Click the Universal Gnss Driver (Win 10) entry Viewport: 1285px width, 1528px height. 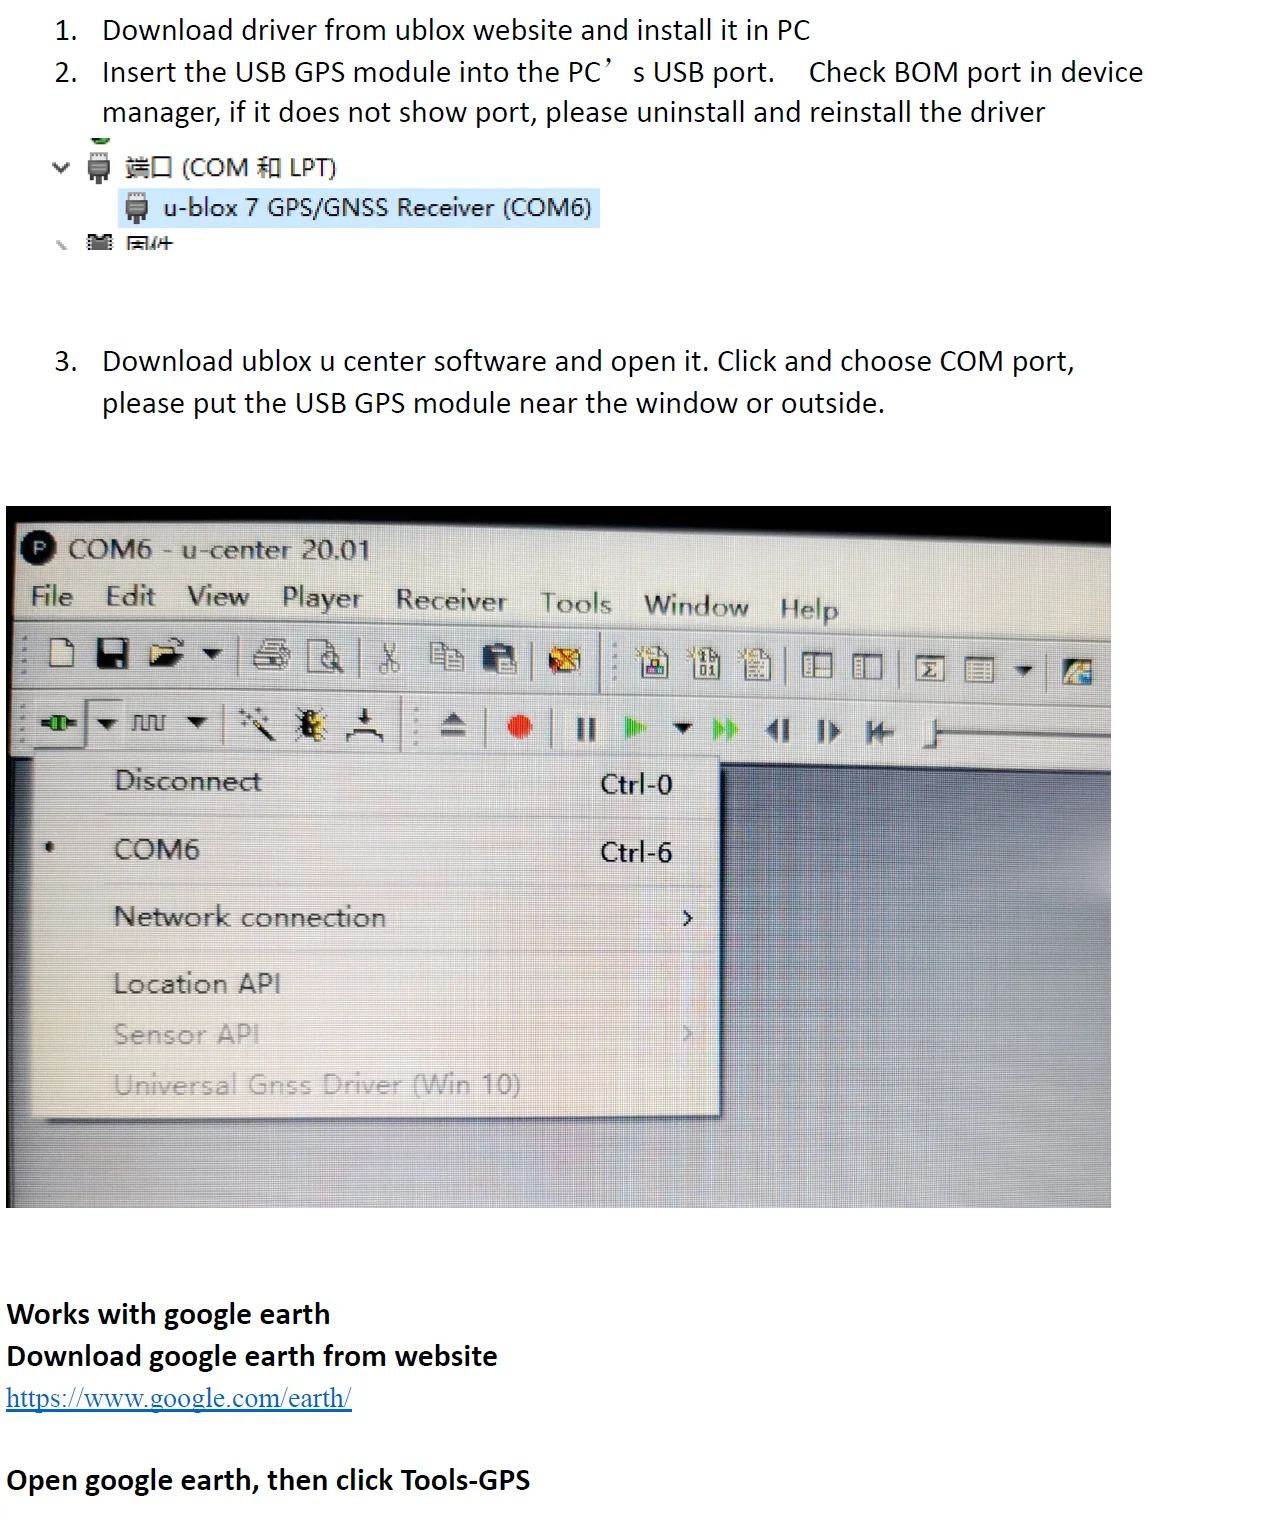[x=376, y=1085]
